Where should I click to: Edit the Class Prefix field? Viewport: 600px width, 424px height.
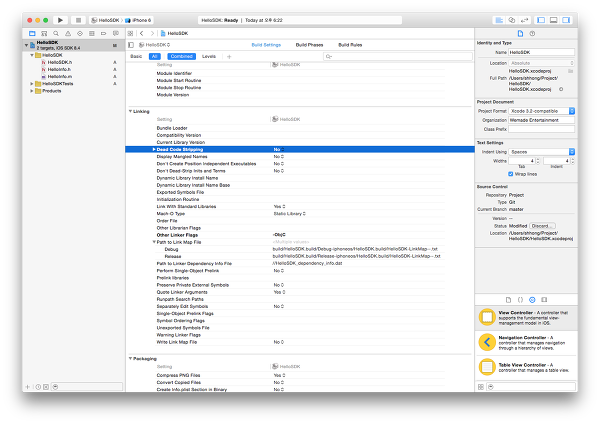tap(541, 129)
